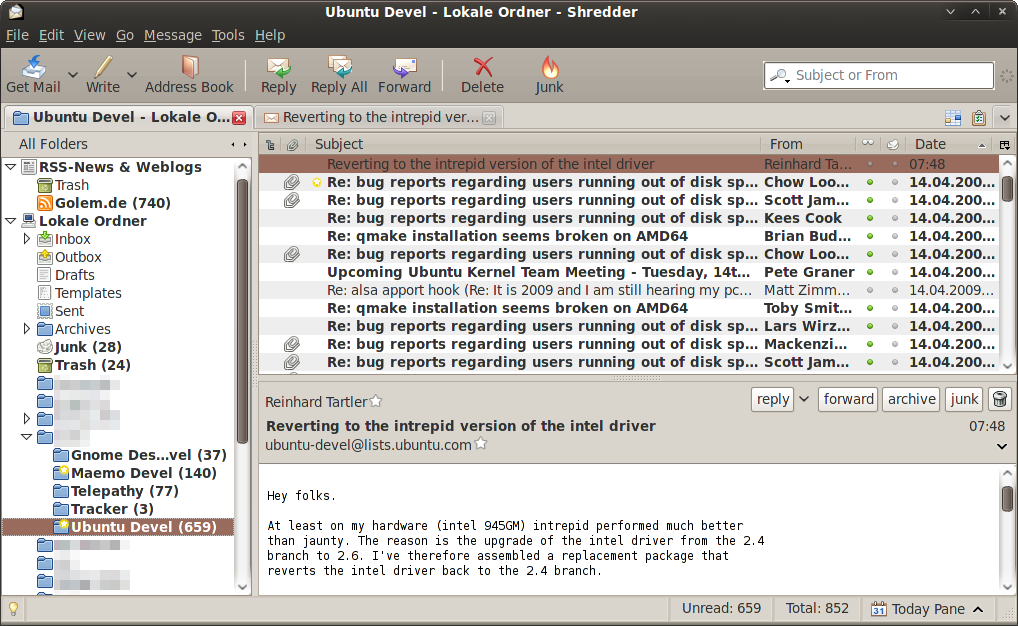Open the File menu

click(x=17, y=35)
